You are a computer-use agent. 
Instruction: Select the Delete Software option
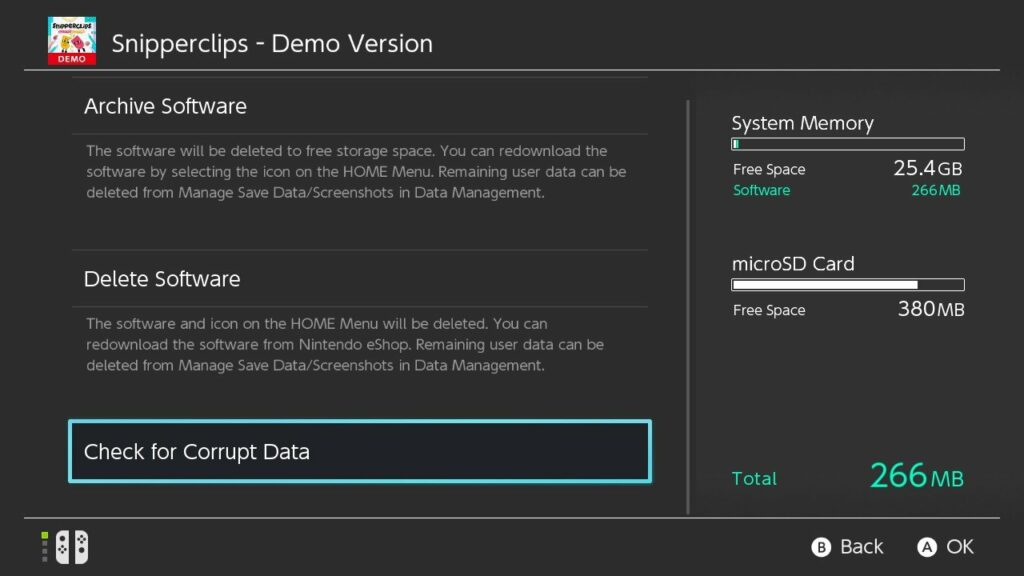pyautogui.click(x=360, y=279)
